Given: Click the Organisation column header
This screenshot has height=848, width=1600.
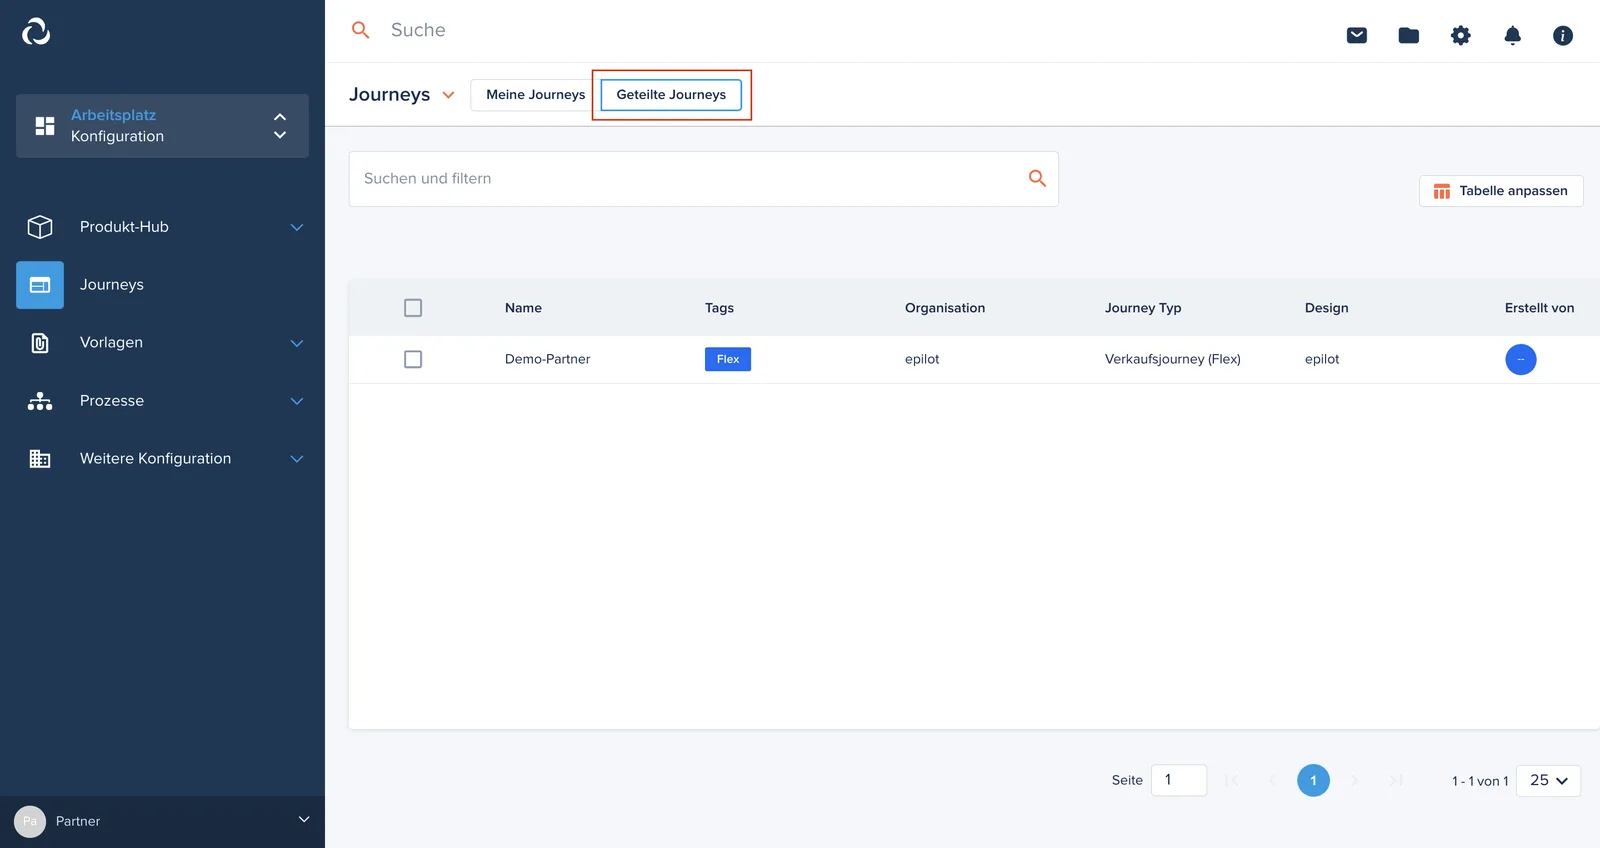Looking at the screenshot, I should point(945,308).
